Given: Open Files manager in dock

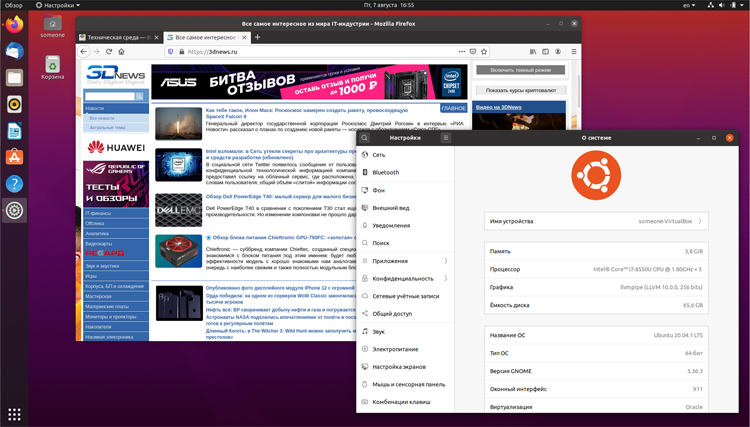Looking at the screenshot, I should coord(14,77).
